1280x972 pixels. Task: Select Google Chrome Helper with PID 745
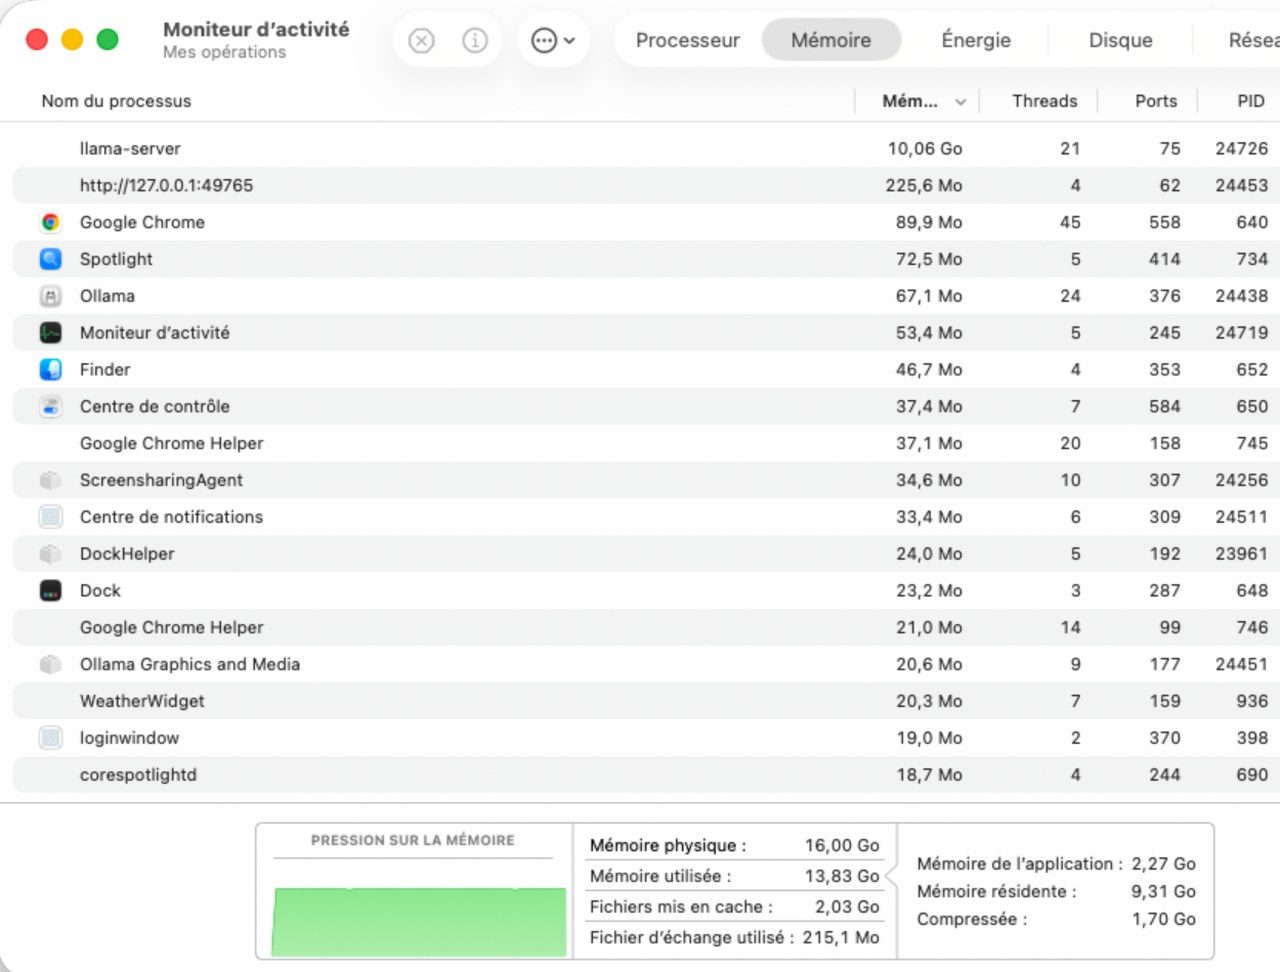click(172, 443)
